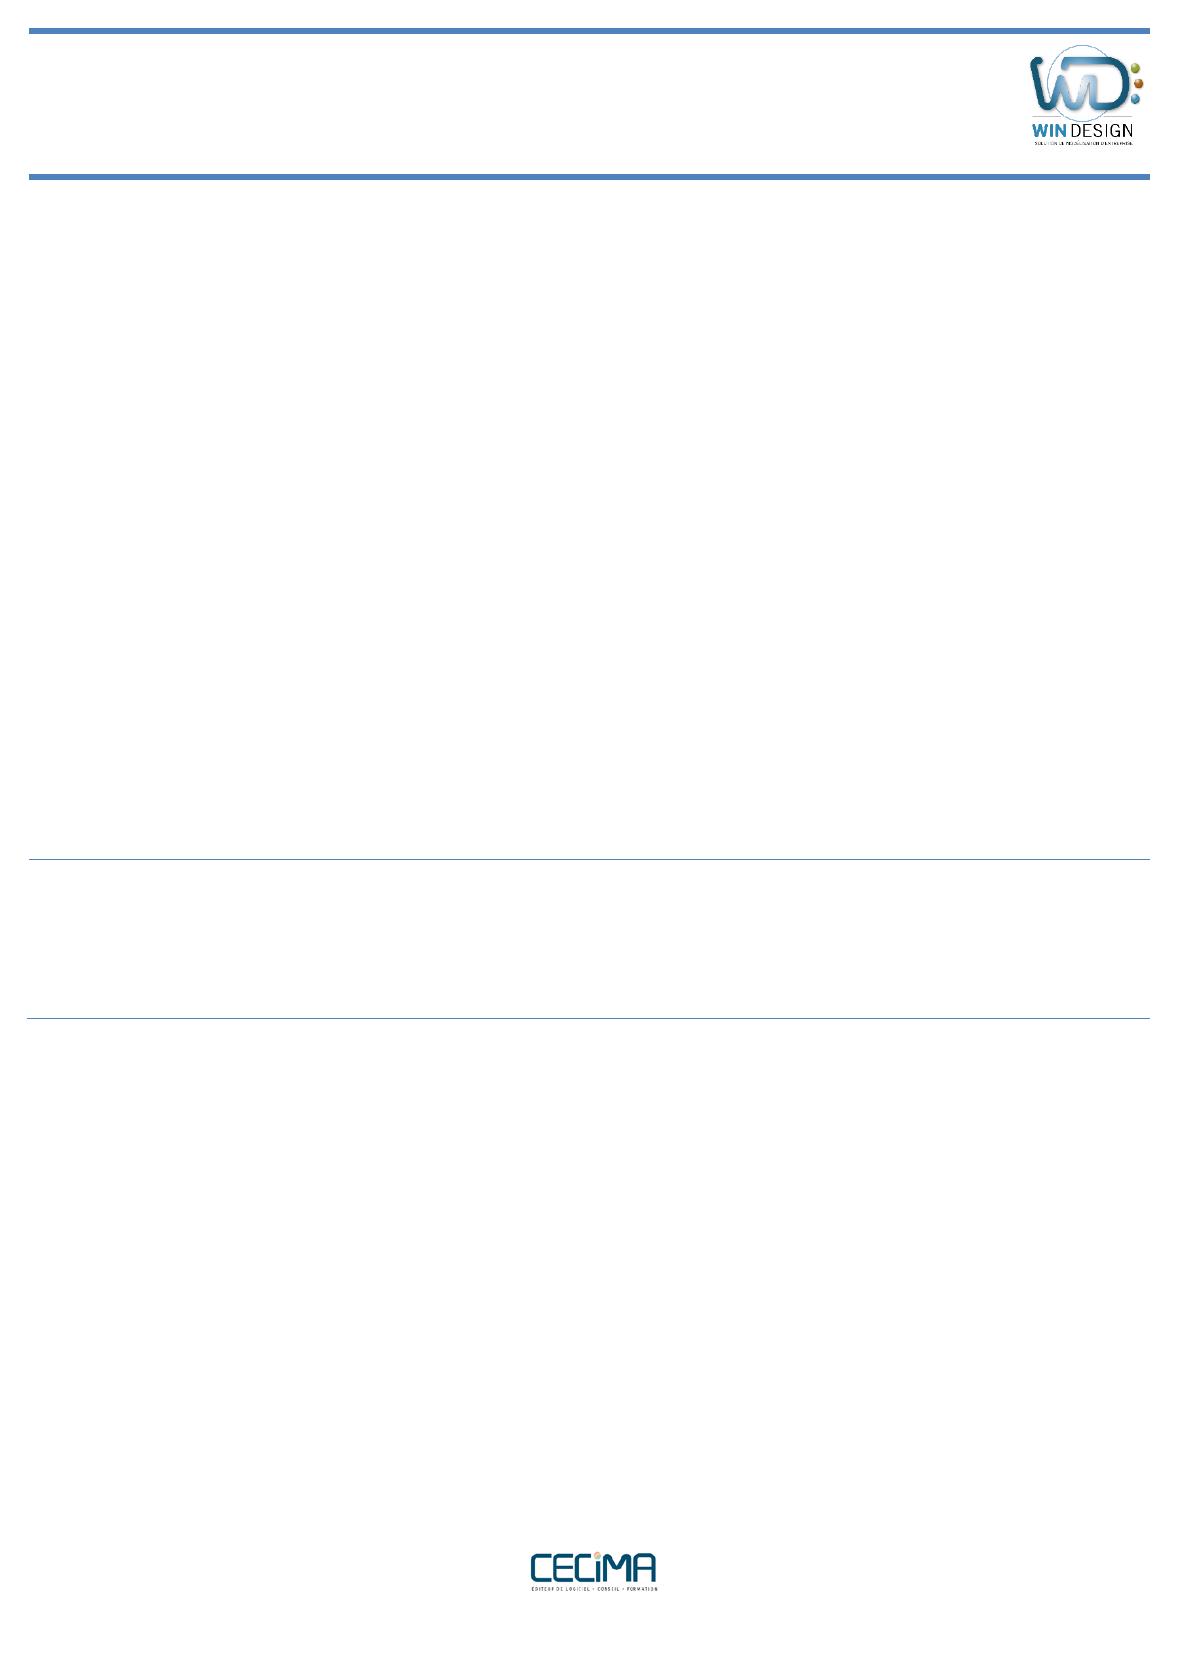
Task: Click the blank area between the thin separator lines
Action: (x=589, y=939)
